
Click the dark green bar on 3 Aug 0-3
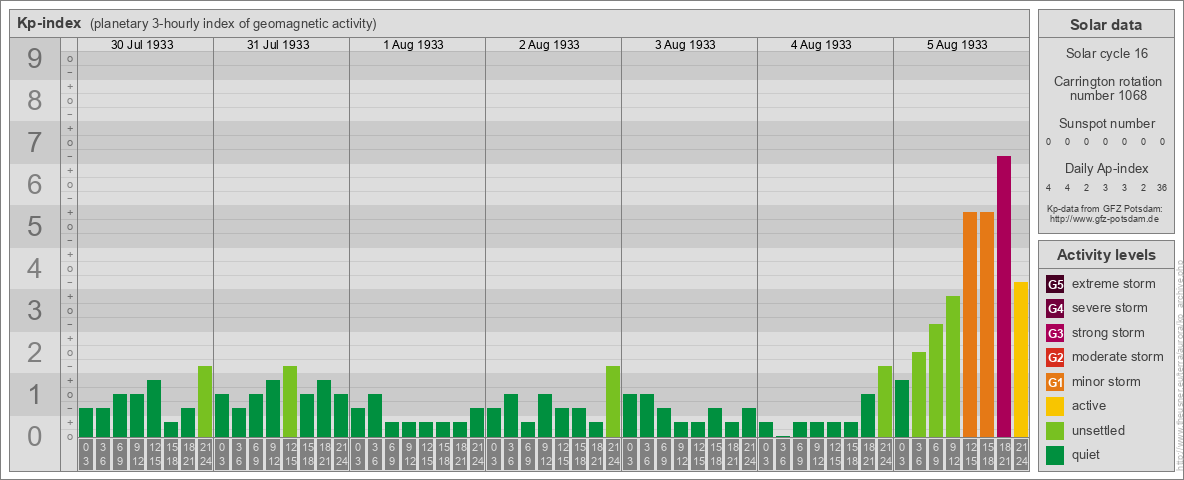tap(630, 415)
